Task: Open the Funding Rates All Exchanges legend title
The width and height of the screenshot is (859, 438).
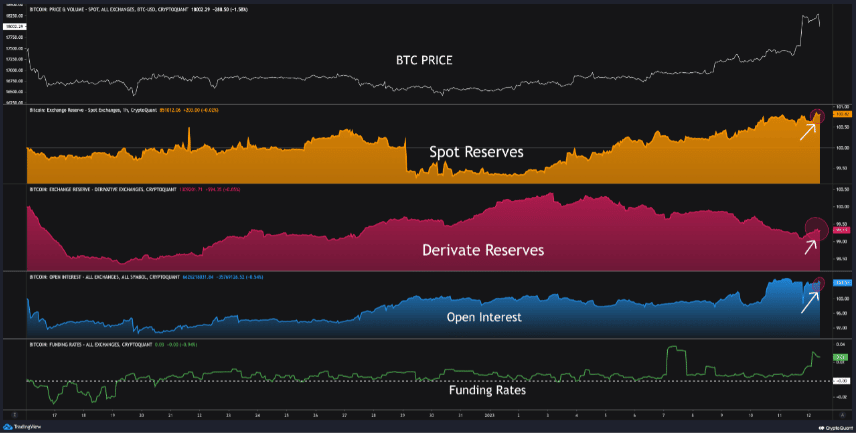Action: pyautogui.click(x=91, y=345)
